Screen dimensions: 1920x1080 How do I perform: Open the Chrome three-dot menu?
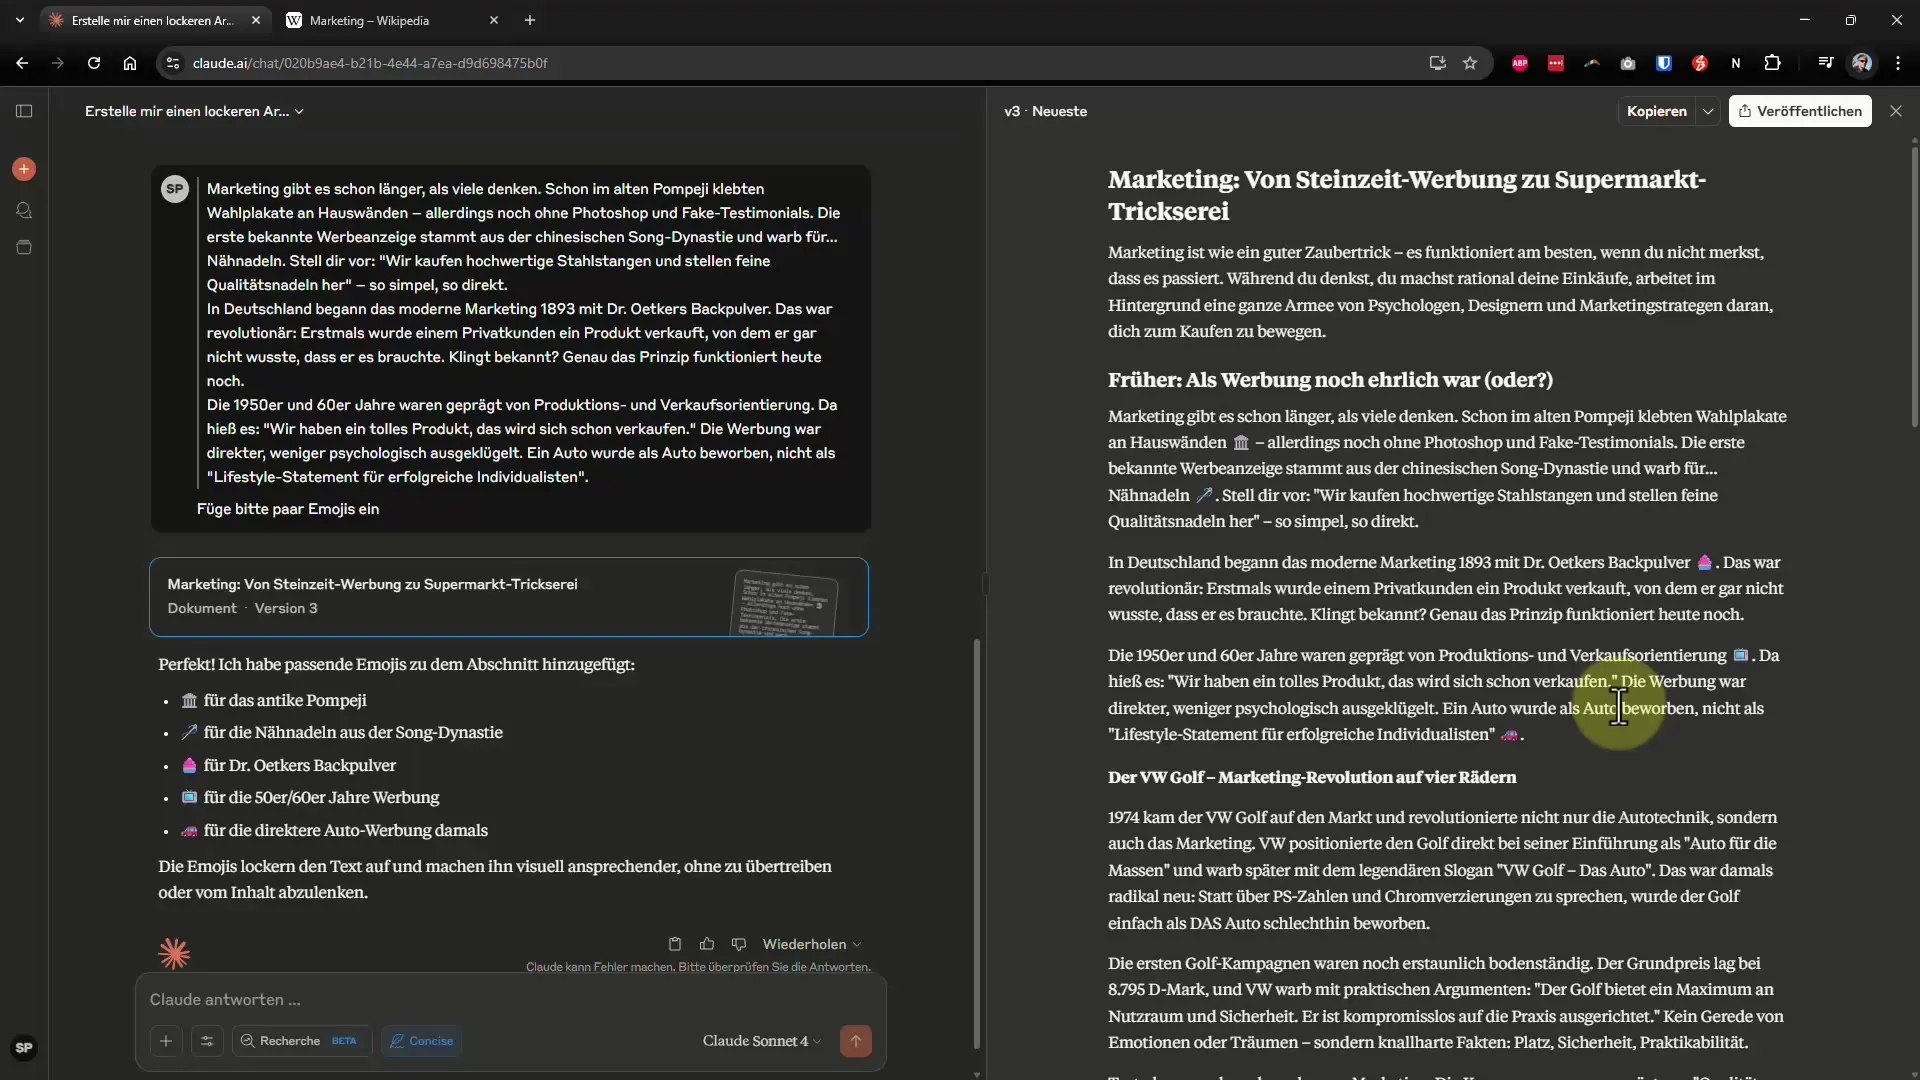click(x=1898, y=63)
